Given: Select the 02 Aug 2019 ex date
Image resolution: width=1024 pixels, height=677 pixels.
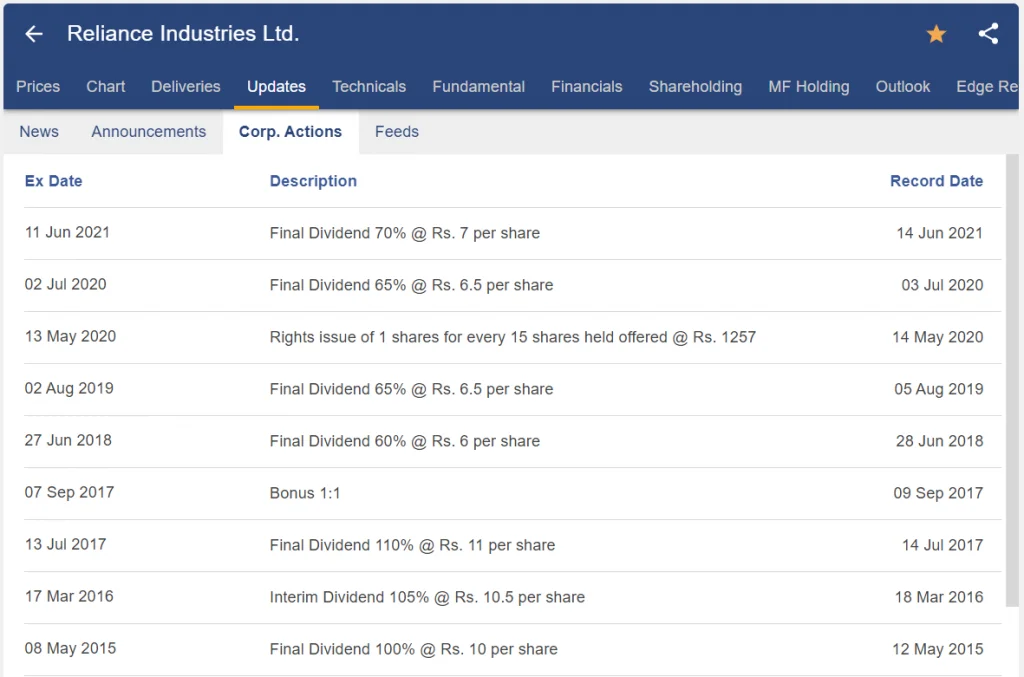Looking at the screenshot, I should [x=69, y=388].
